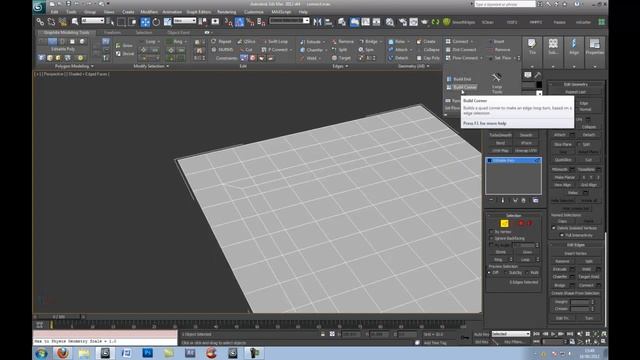The height and width of the screenshot is (360, 640).
Task: Activate the Select and Rotate tool
Action: (x=156, y=22)
